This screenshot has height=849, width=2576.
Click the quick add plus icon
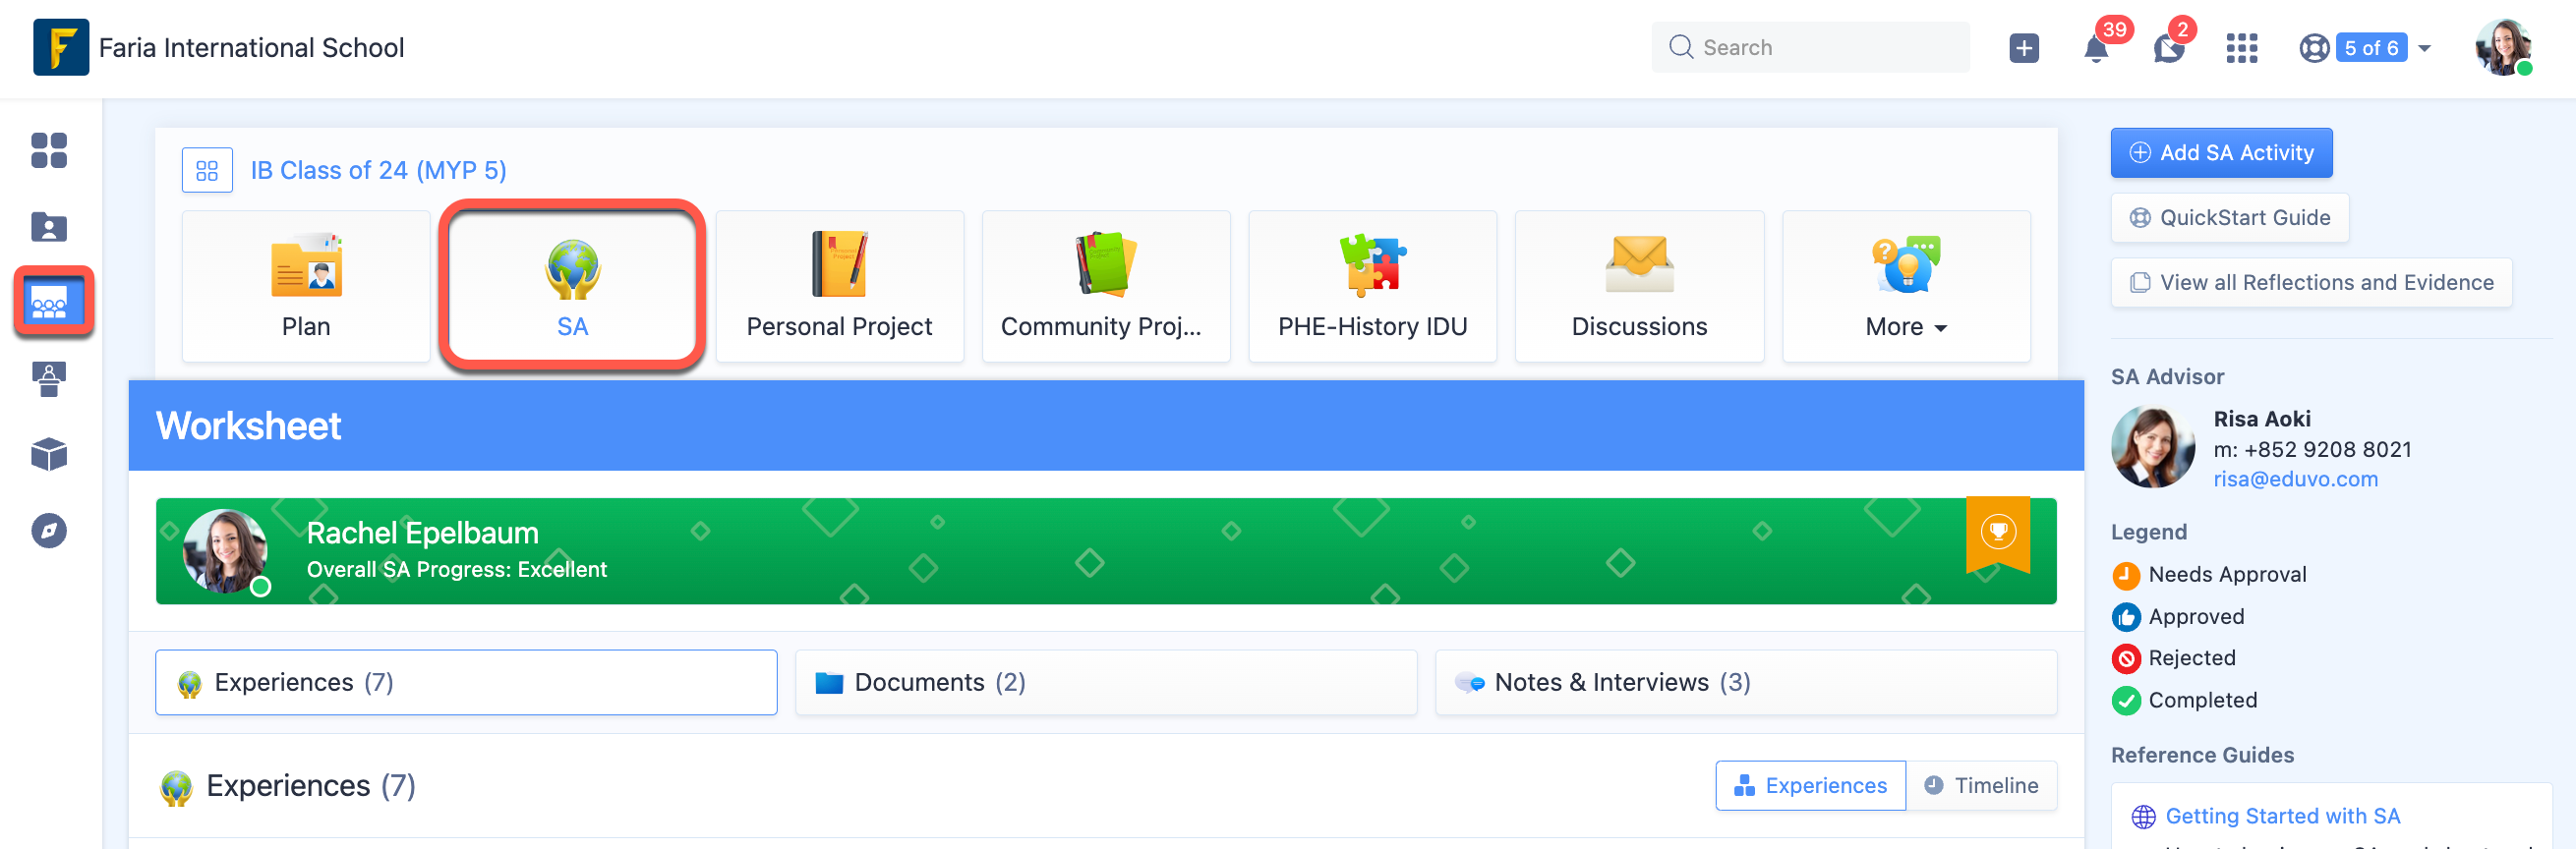[2023, 47]
